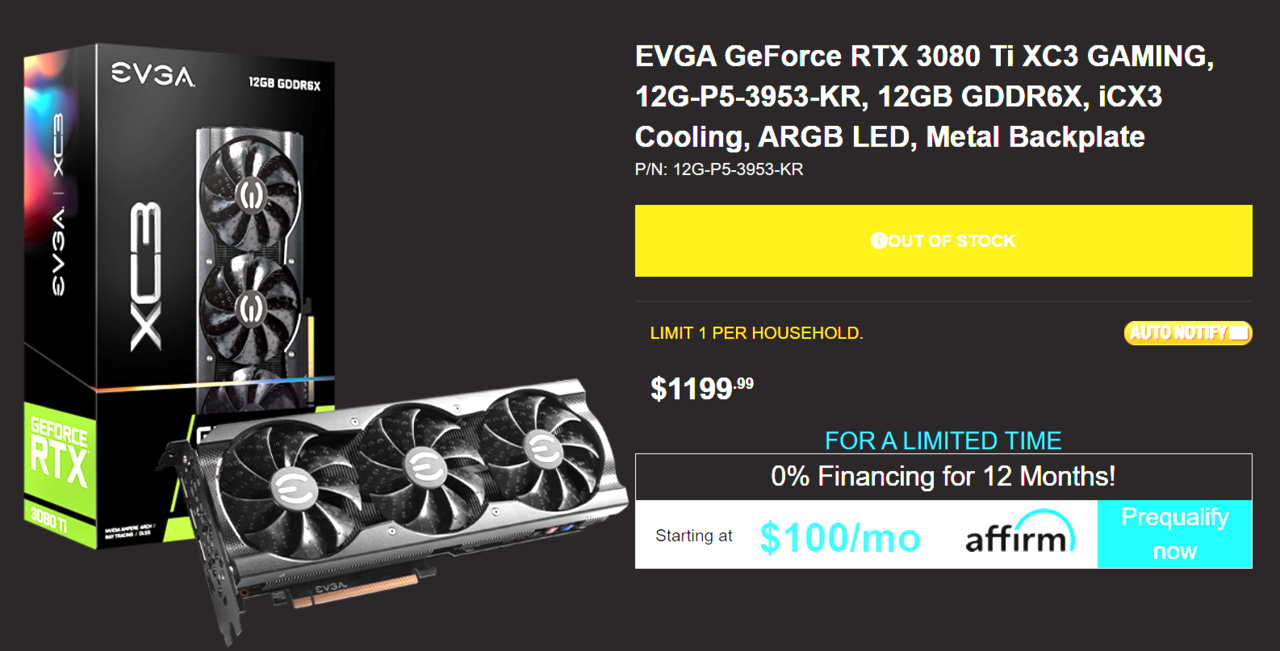1280x651 pixels.
Task: Select the P/N 12G-P5-3953-KR text
Action: [x=719, y=170]
